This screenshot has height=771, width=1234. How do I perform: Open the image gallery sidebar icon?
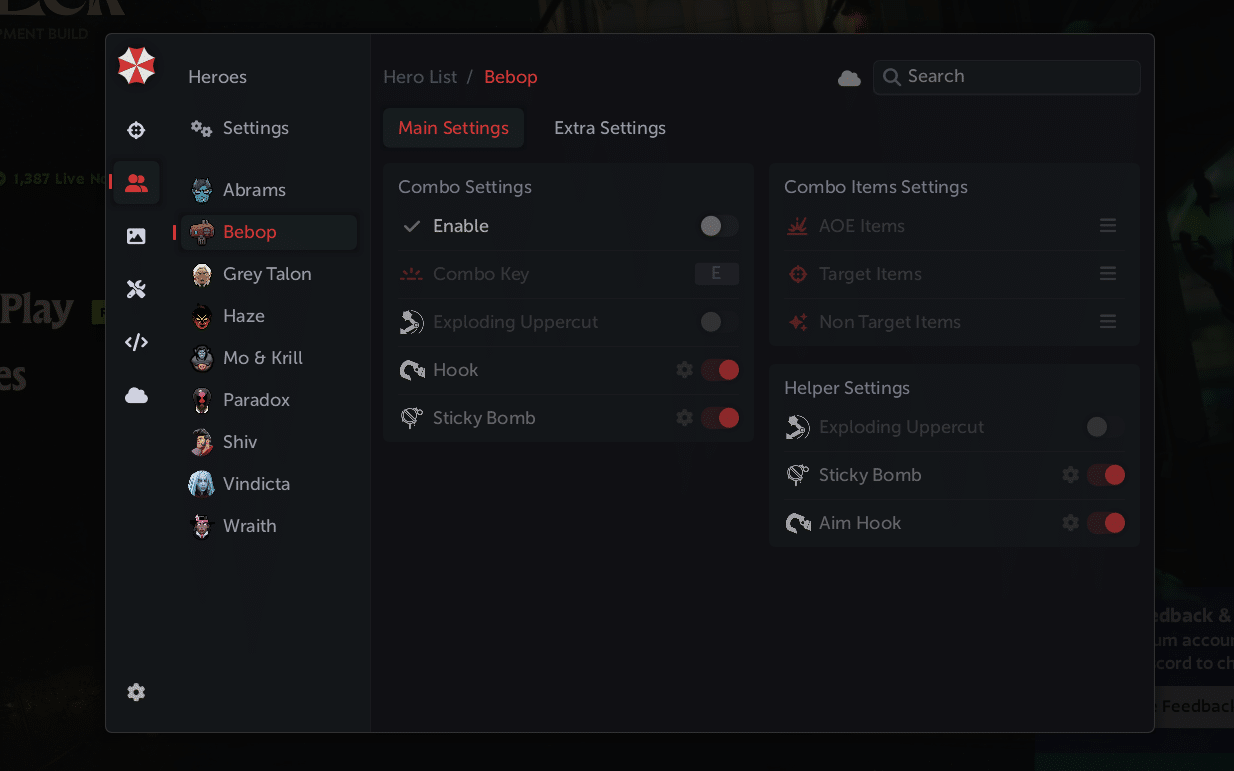point(136,236)
